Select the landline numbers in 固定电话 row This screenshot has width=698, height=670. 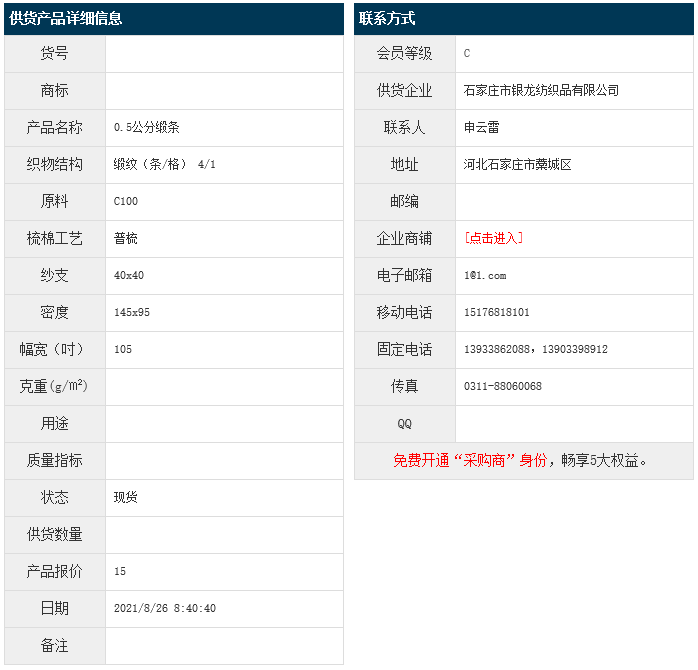pyautogui.click(x=536, y=349)
